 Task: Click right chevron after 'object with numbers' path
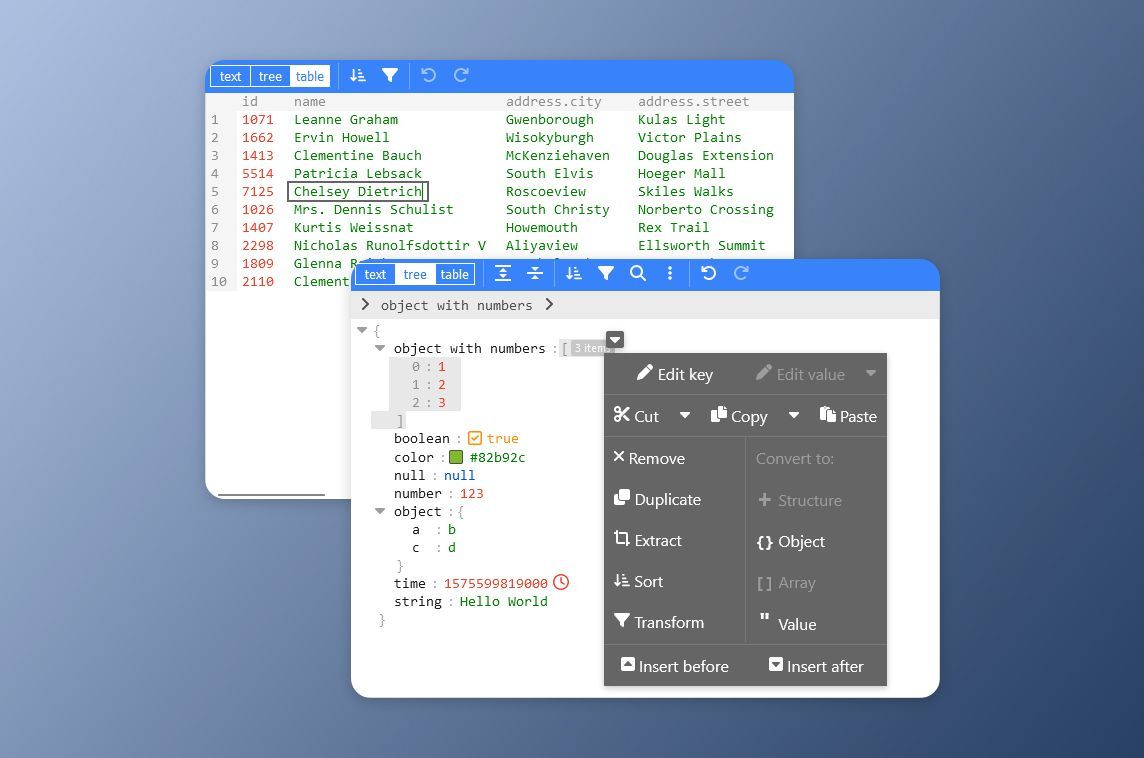[x=549, y=304]
